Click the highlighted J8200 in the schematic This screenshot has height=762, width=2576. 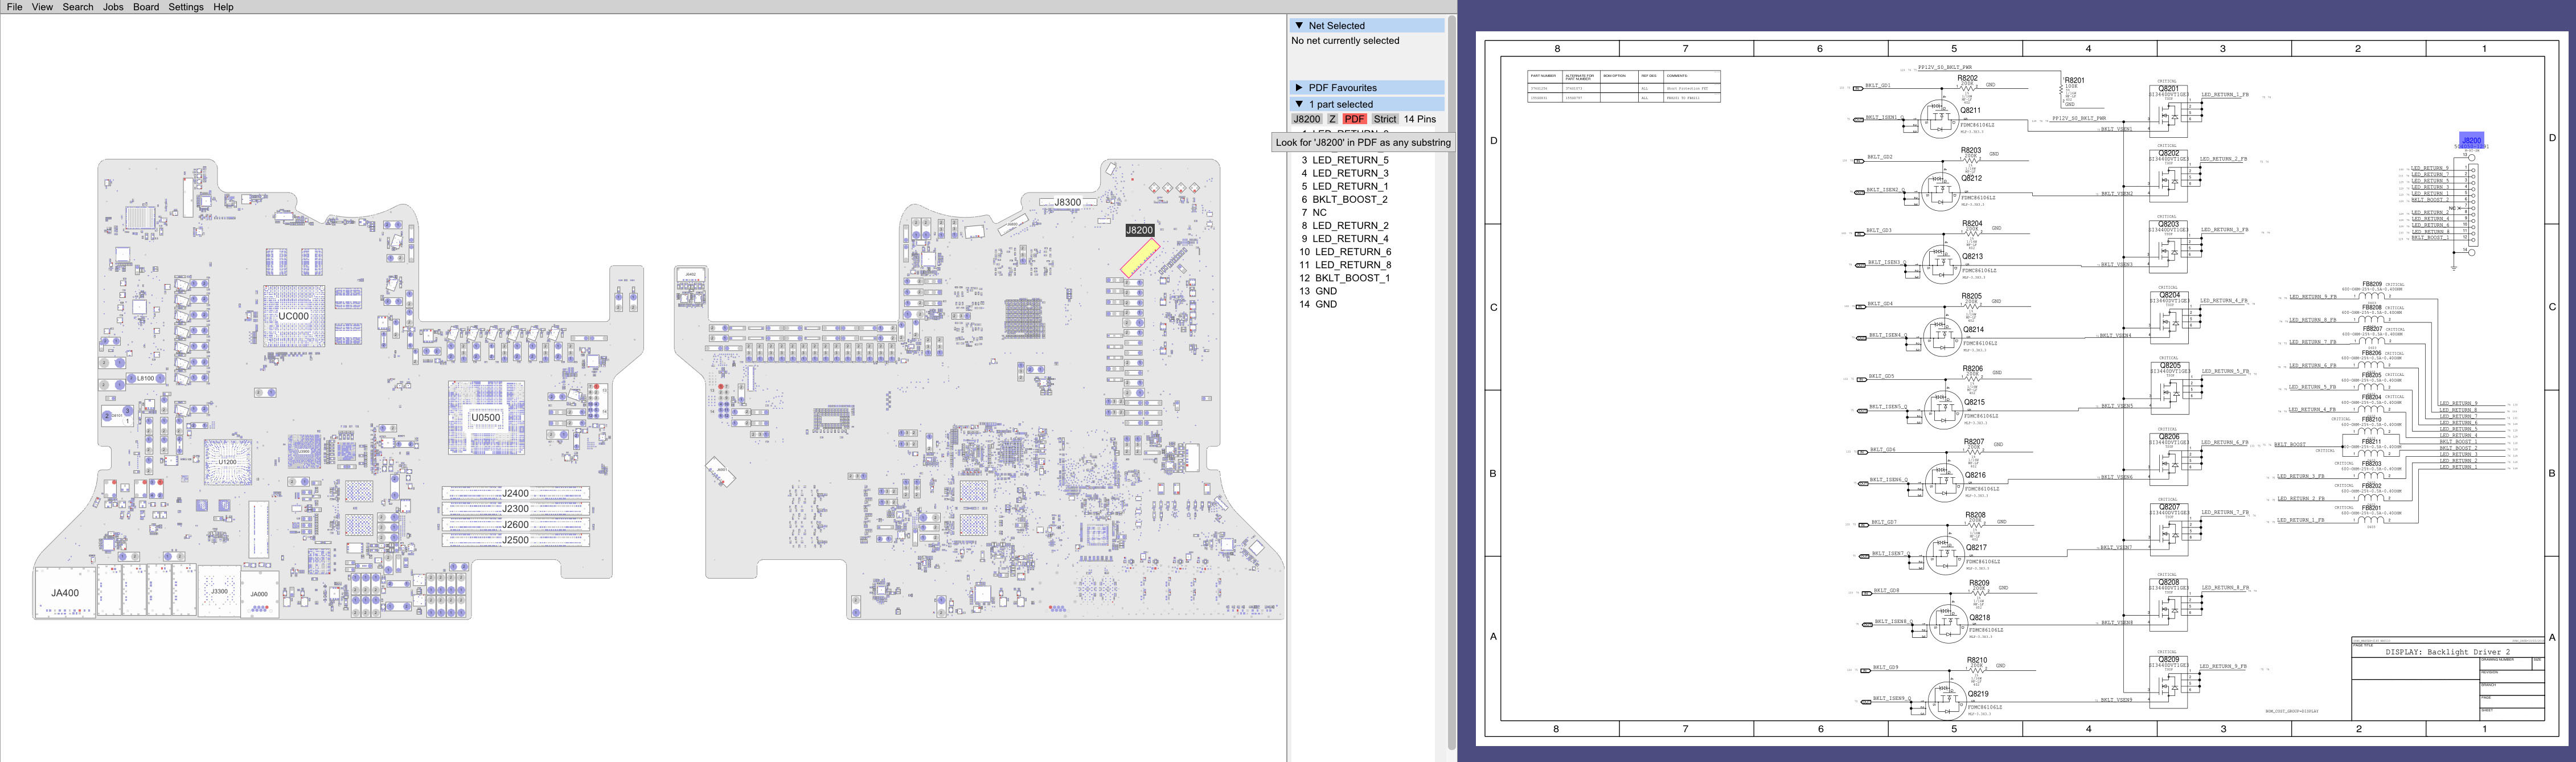2471,141
